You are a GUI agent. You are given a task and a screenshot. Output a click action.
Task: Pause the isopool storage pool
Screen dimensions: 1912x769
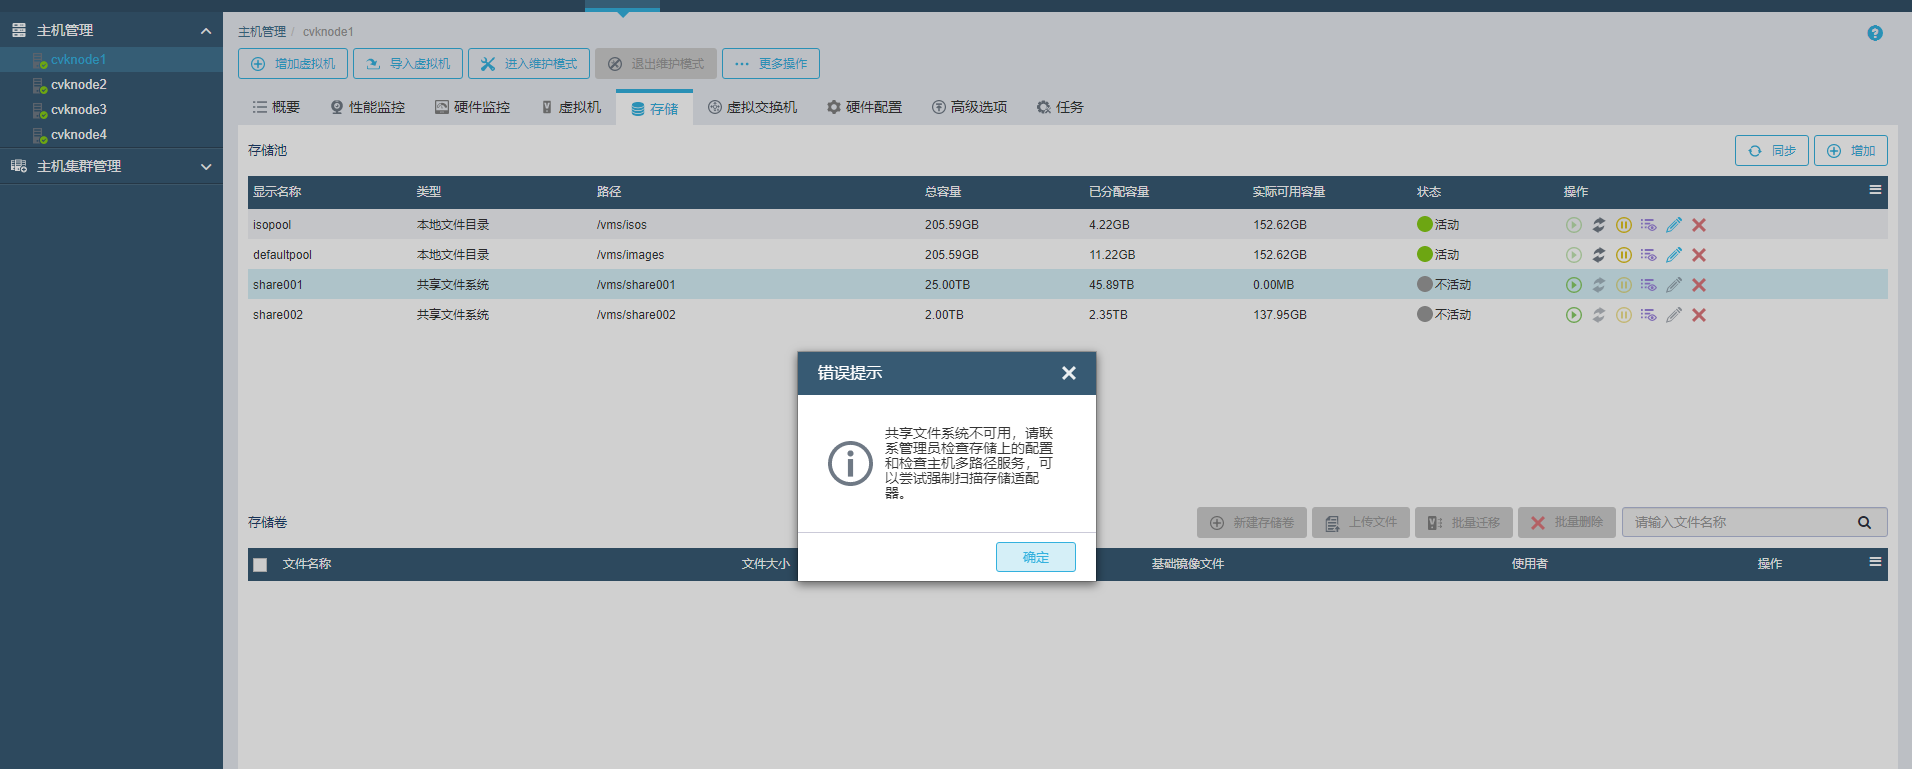pos(1624,225)
